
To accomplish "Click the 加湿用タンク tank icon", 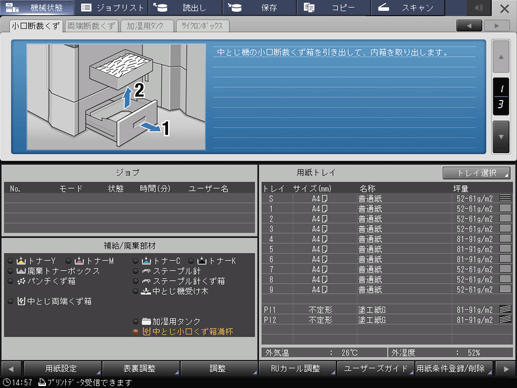I will click(x=146, y=321).
